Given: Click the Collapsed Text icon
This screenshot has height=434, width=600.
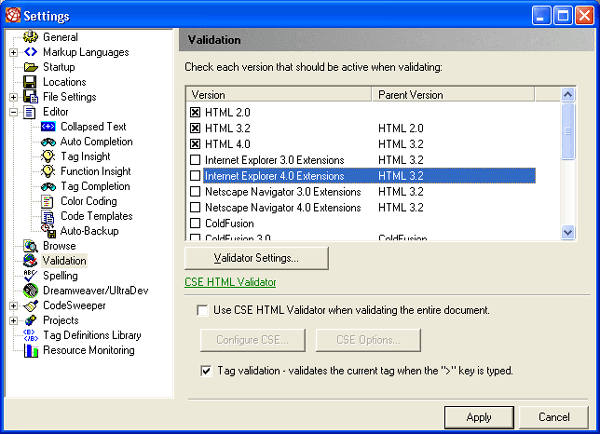Looking at the screenshot, I should [x=48, y=127].
